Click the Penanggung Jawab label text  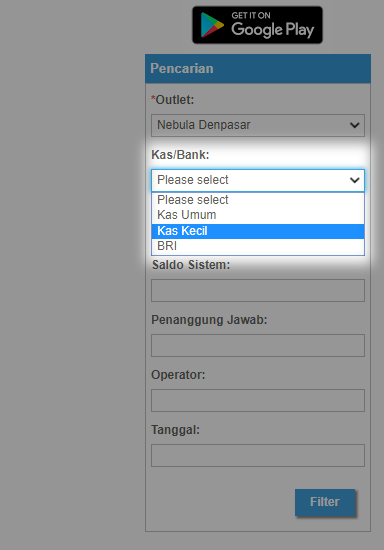pyautogui.click(x=209, y=320)
